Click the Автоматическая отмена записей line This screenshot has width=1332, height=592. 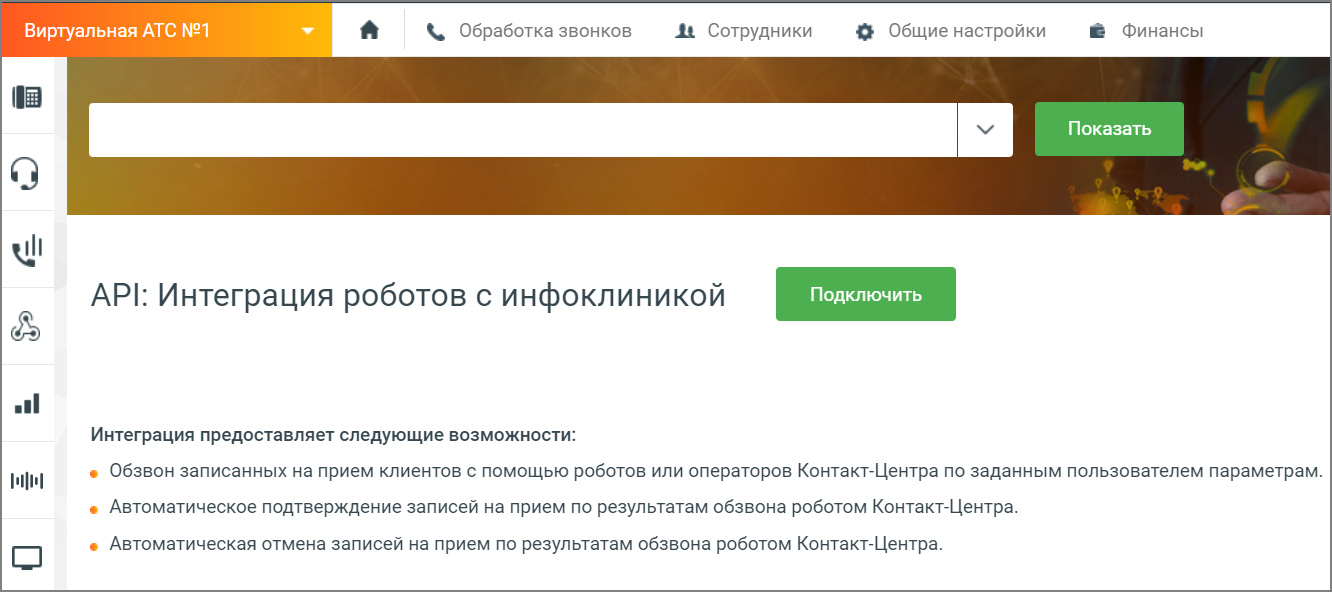pos(526,545)
